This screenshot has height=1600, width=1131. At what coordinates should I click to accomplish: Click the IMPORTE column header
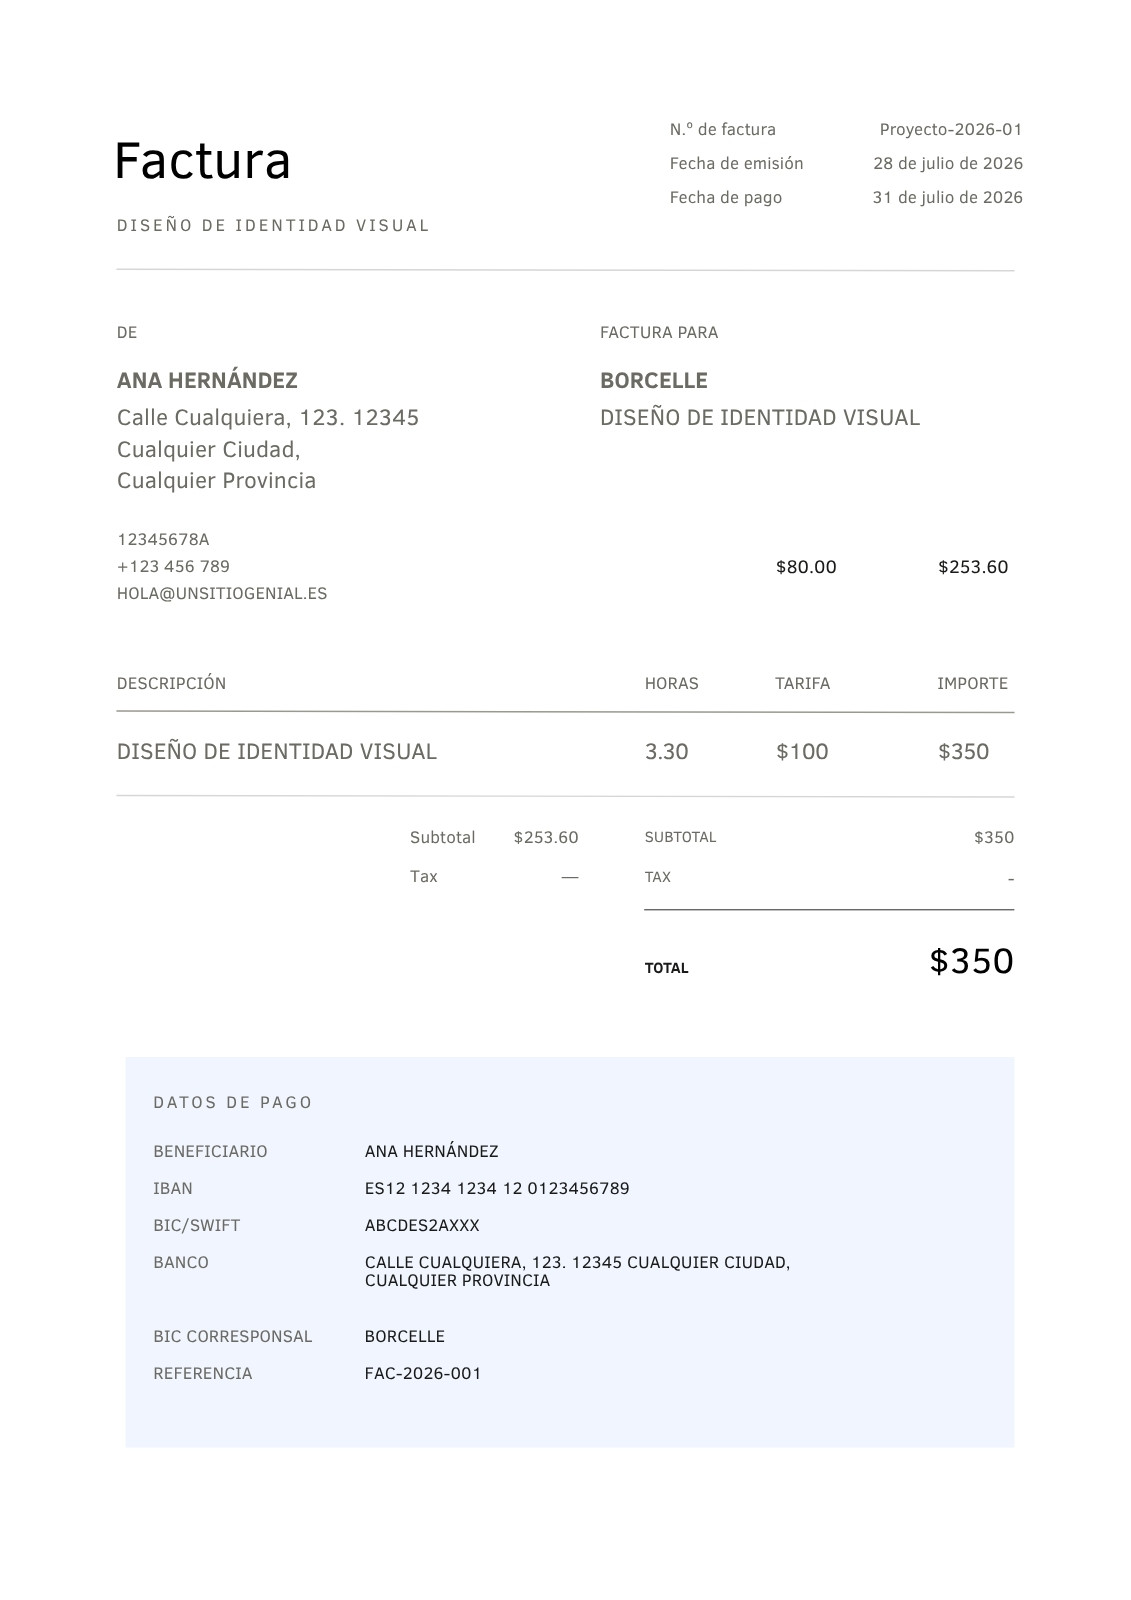coord(972,683)
